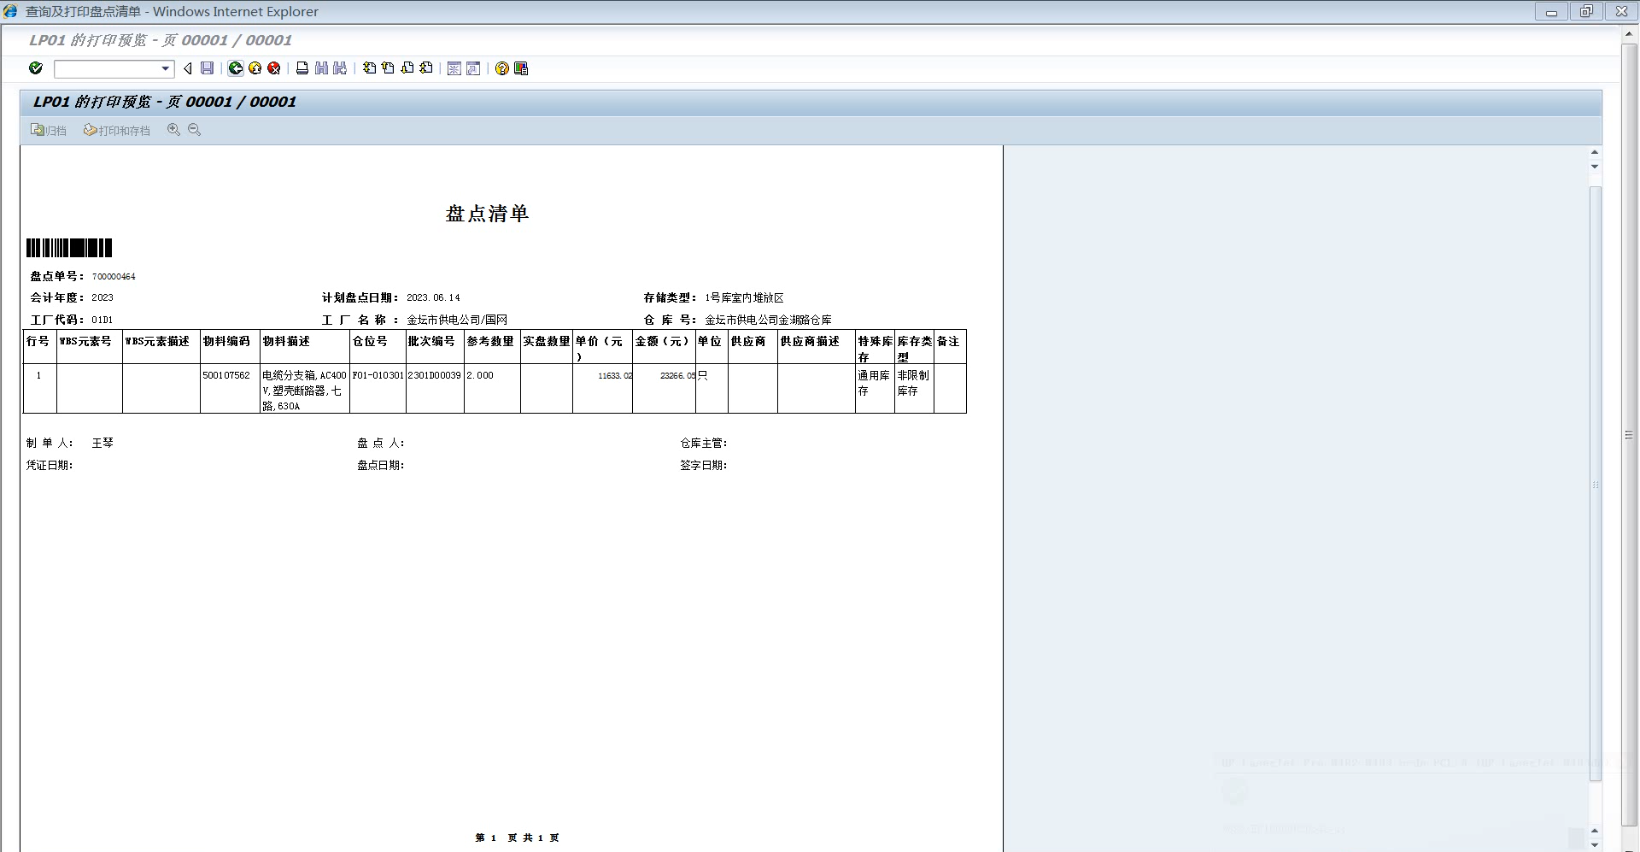Viewport: 1640px width, 852px height.
Task: Click the 打印和存档 print and archive button
Action: pyautogui.click(x=117, y=130)
